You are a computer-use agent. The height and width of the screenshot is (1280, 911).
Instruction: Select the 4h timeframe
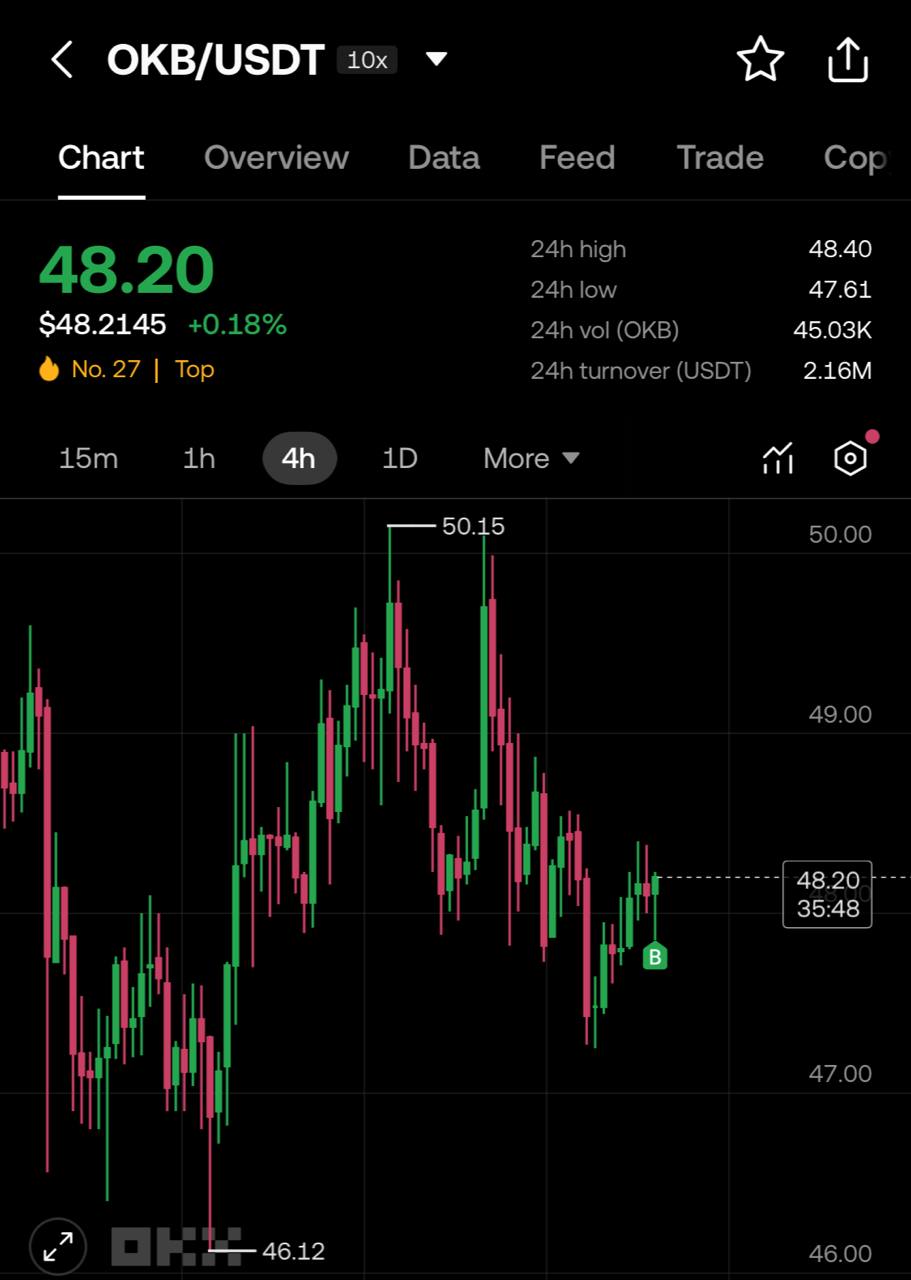[299, 458]
